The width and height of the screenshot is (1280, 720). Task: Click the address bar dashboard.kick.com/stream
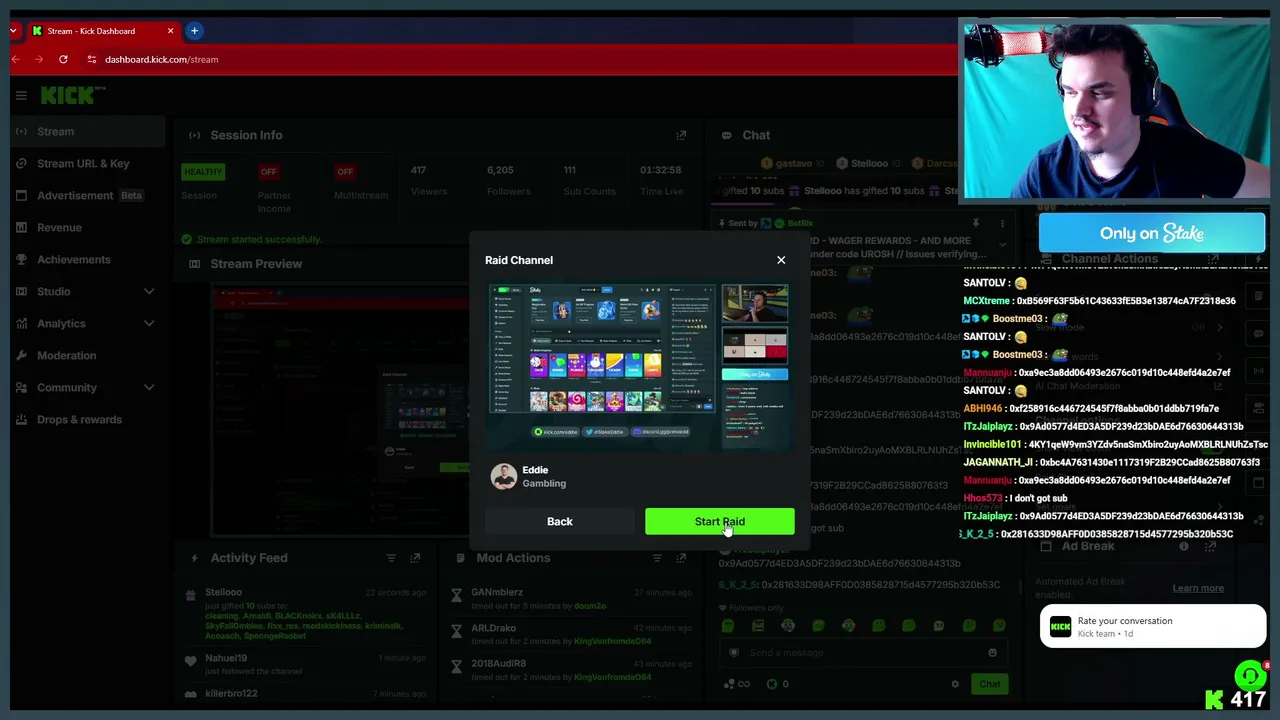pos(161,59)
